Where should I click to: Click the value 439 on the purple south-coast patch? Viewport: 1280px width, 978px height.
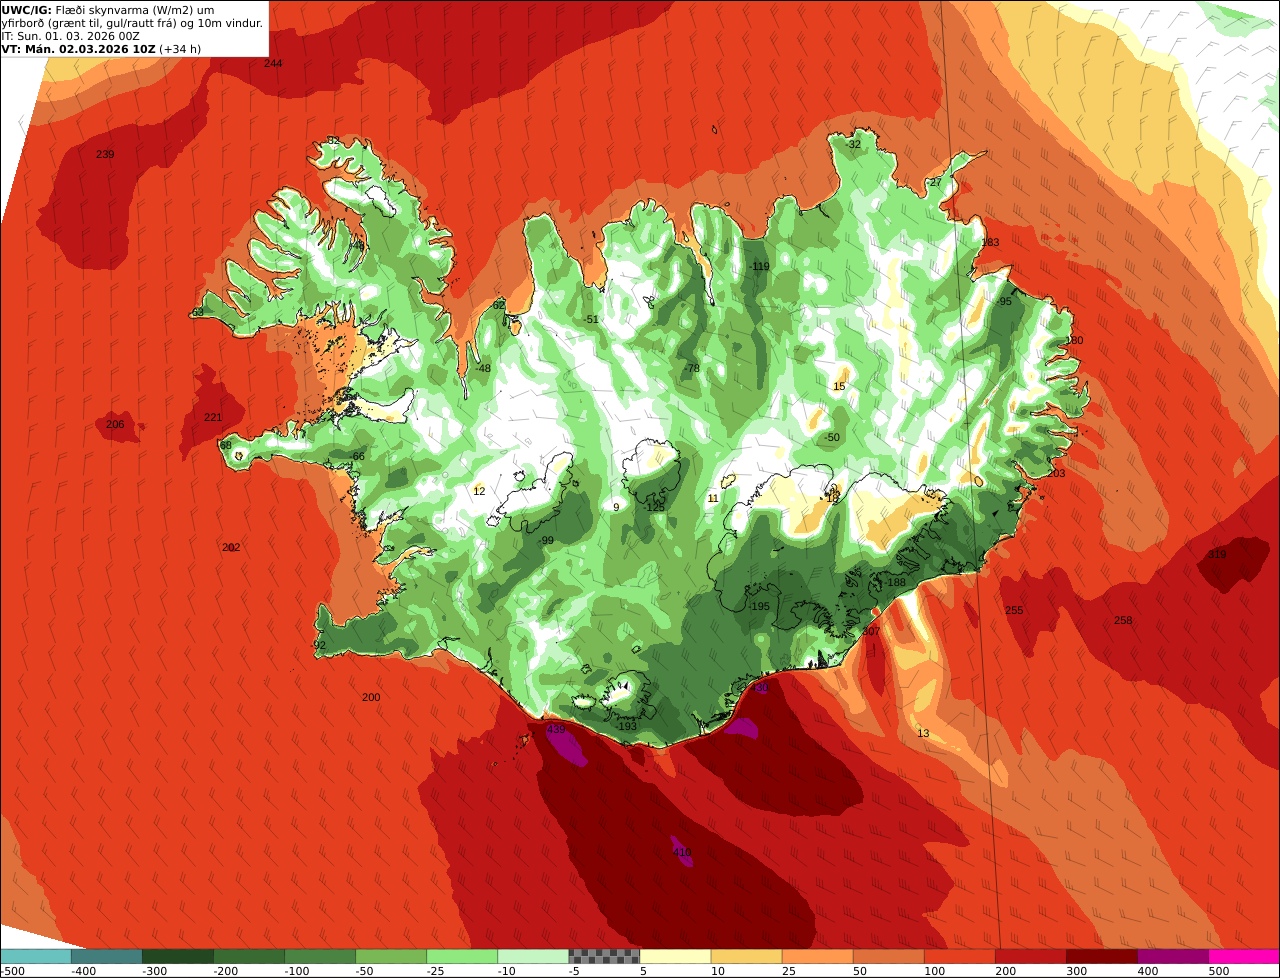point(556,729)
